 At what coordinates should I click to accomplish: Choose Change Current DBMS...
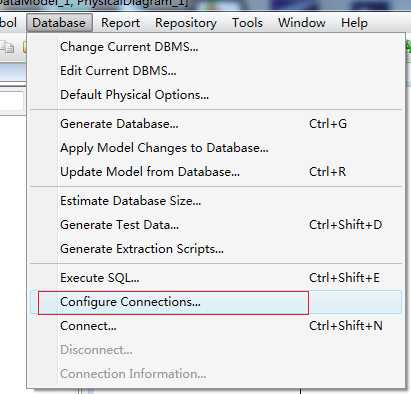pyautogui.click(x=216, y=47)
